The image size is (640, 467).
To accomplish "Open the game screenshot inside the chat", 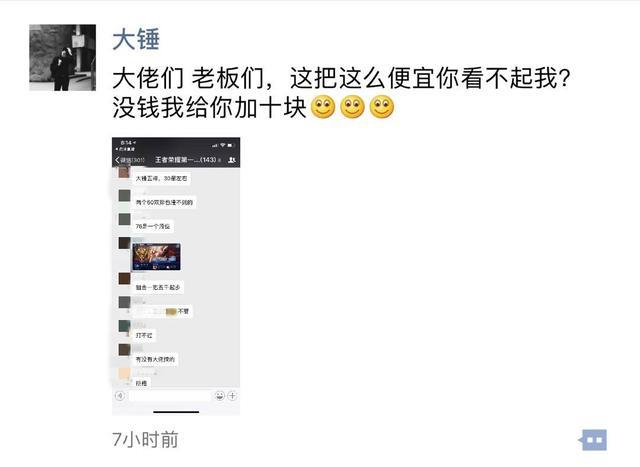I will [x=156, y=257].
